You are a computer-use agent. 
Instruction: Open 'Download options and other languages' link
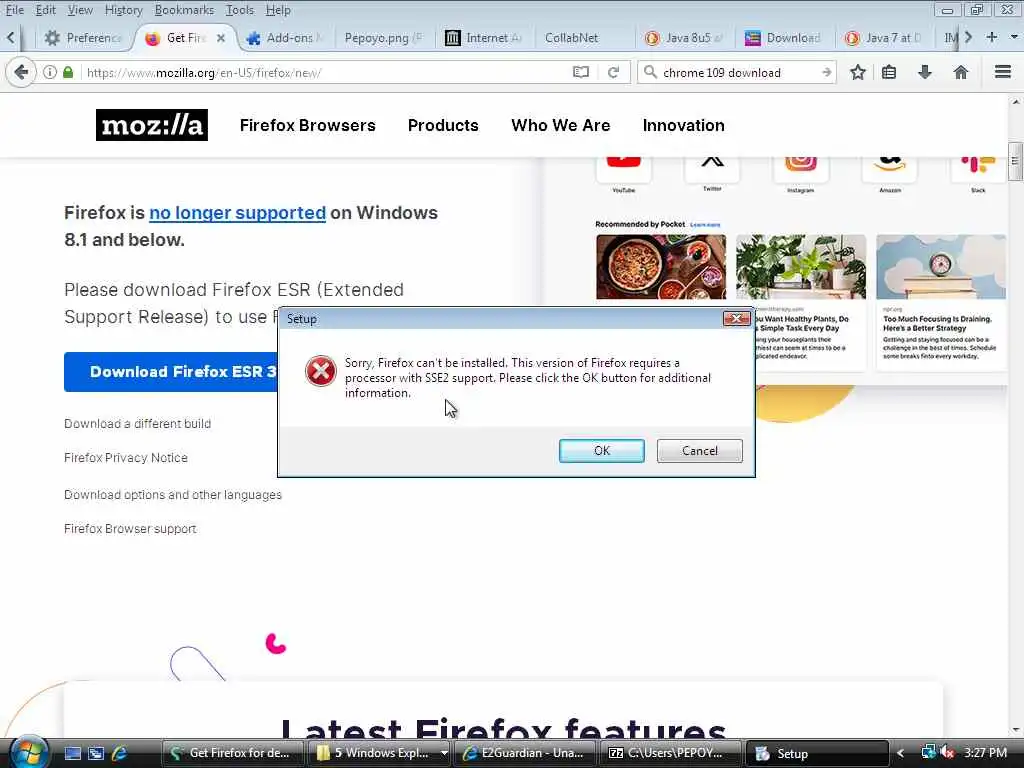point(172,495)
